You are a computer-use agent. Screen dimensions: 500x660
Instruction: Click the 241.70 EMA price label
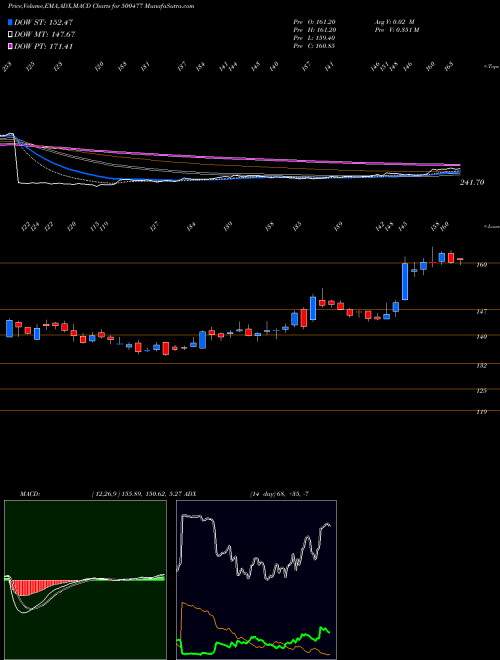tap(472, 182)
